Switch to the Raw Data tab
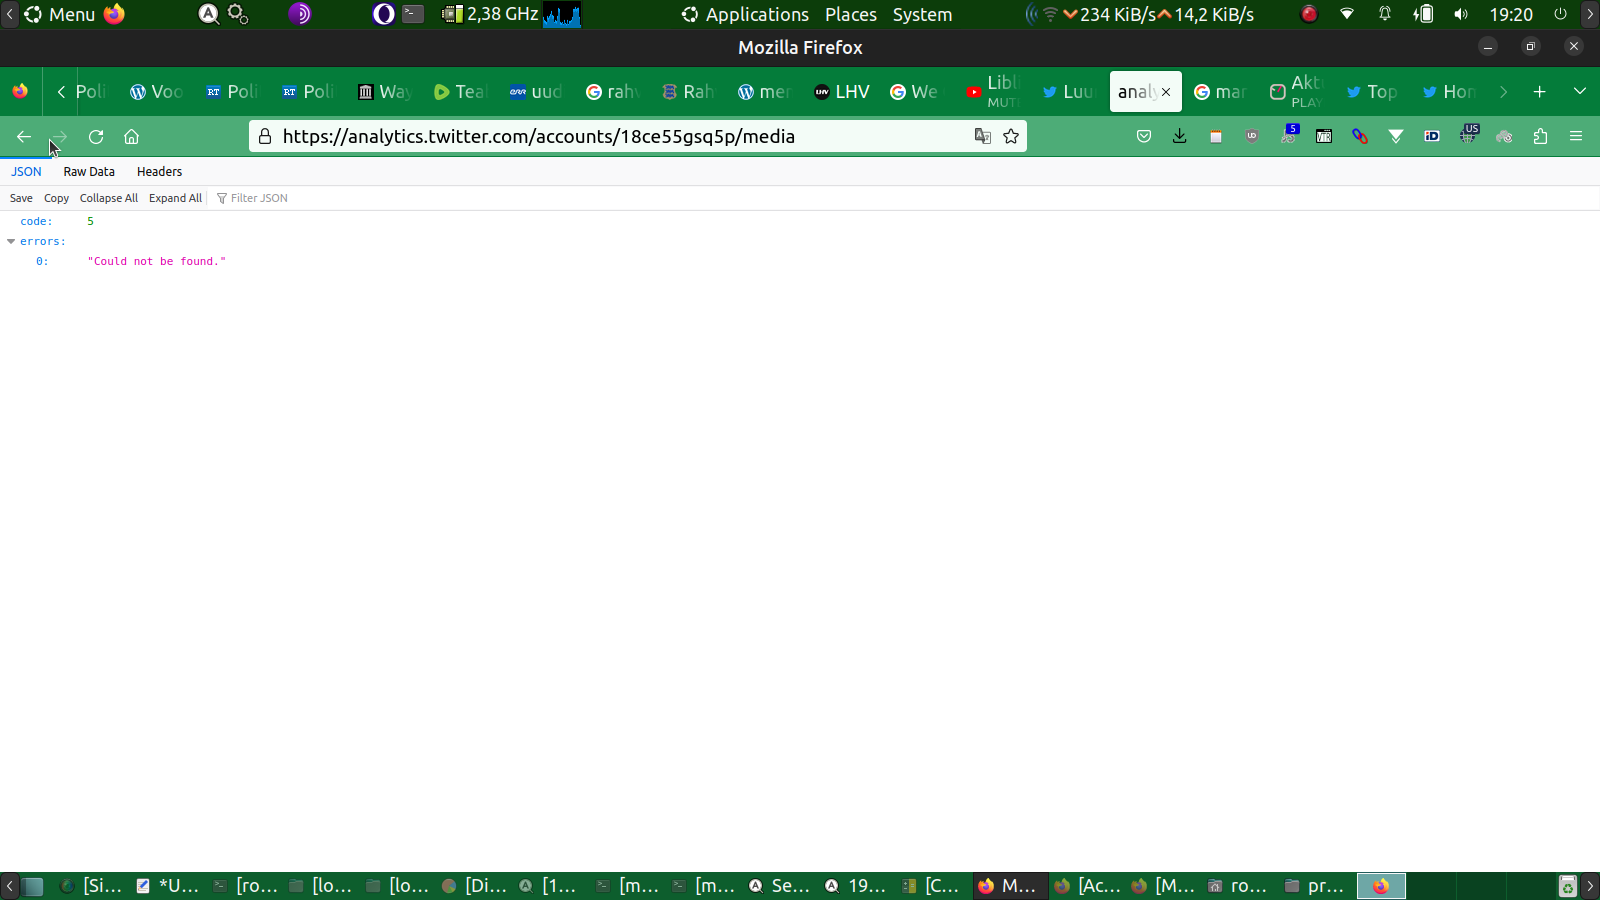Image resolution: width=1600 pixels, height=900 pixels. pyautogui.click(x=89, y=172)
